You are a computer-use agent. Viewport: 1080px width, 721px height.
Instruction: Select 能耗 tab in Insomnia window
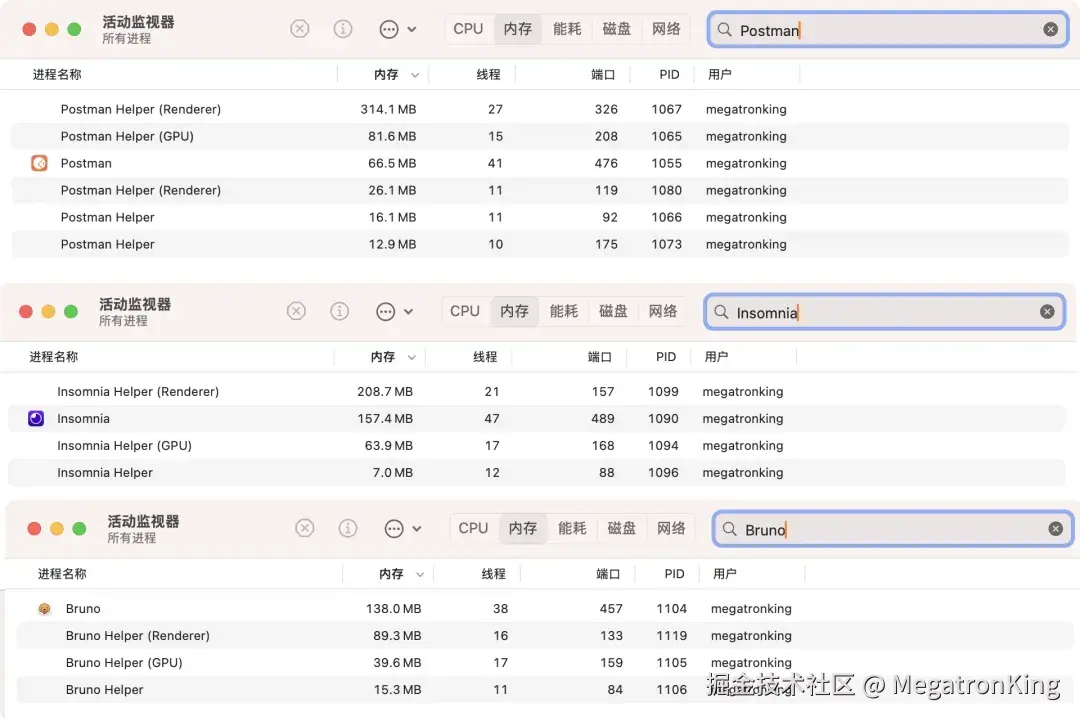[x=563, y=311]
